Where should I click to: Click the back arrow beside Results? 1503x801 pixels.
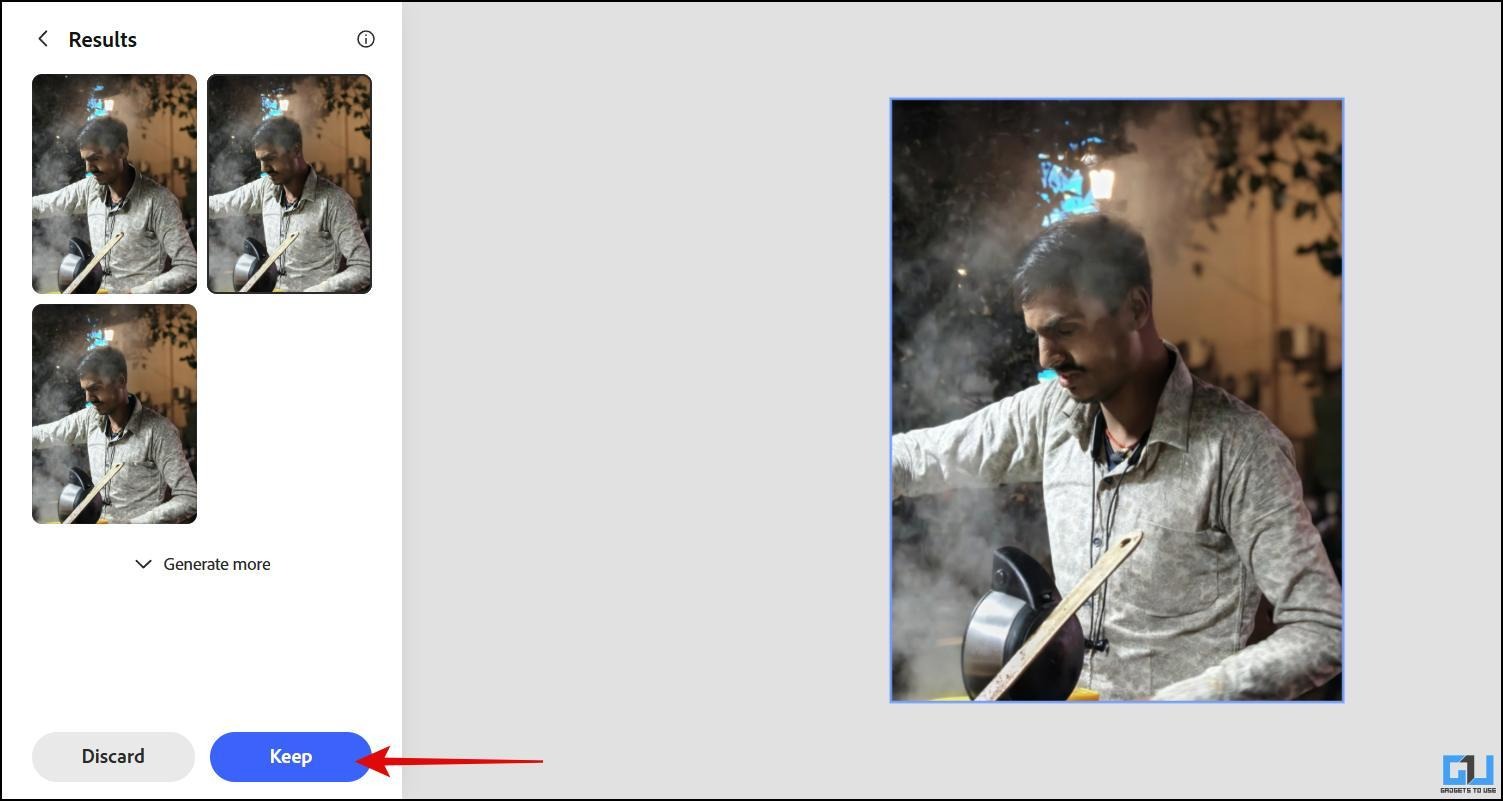42,39
